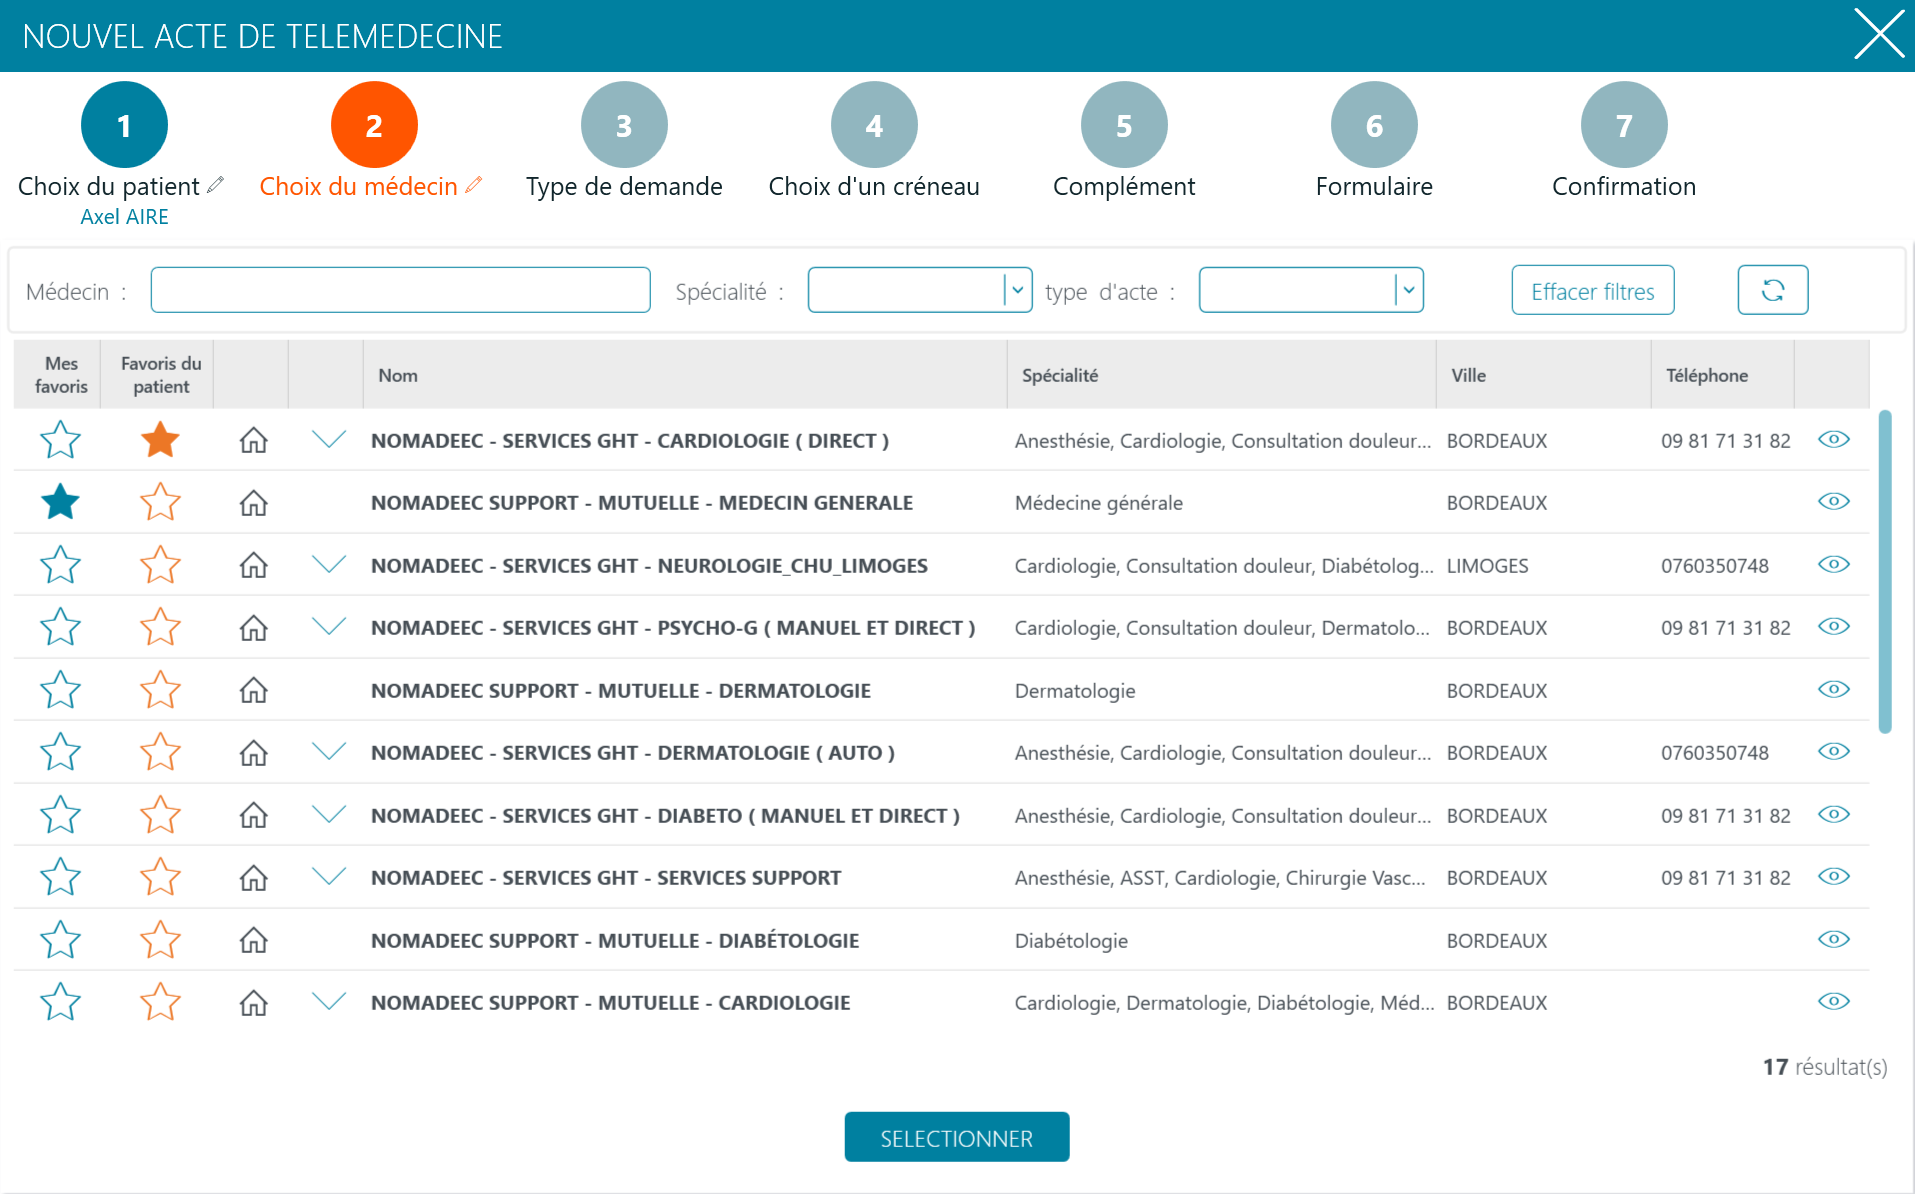Click the SELECTIONNER button

pyautogui.click(x=957, y=1137)
